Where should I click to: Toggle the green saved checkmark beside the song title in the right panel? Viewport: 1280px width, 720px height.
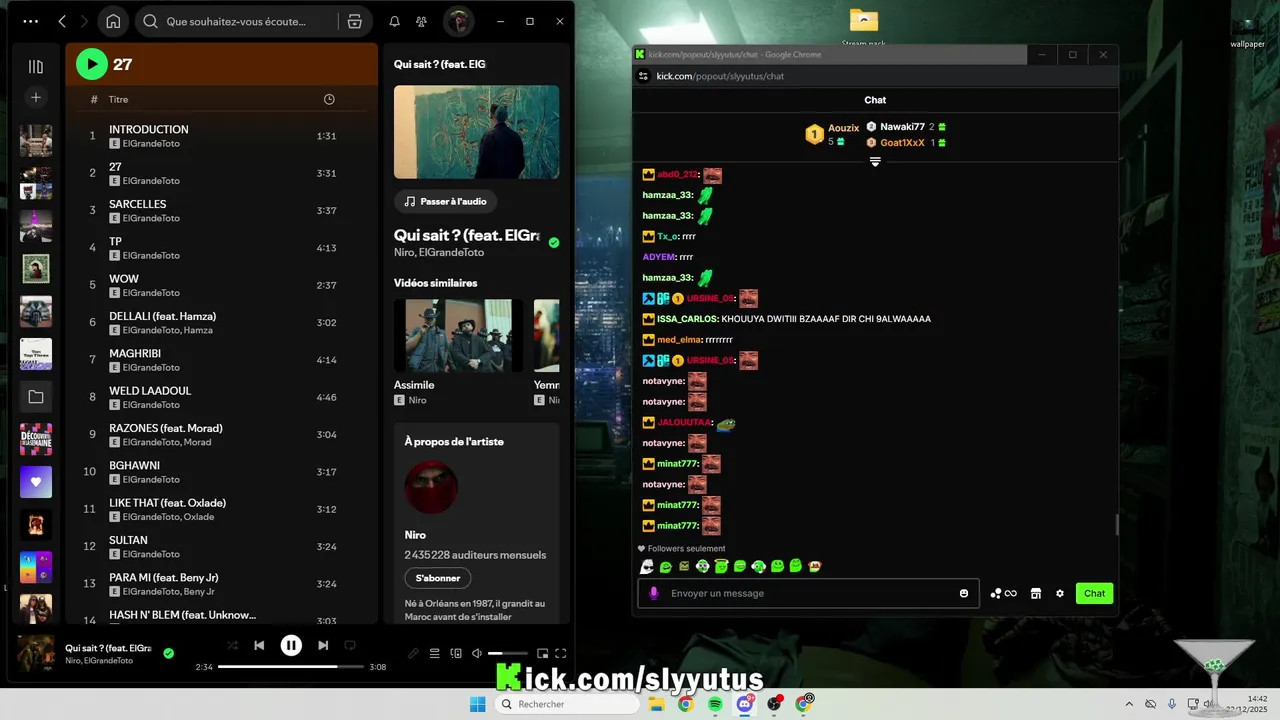(x=554, y=242)
